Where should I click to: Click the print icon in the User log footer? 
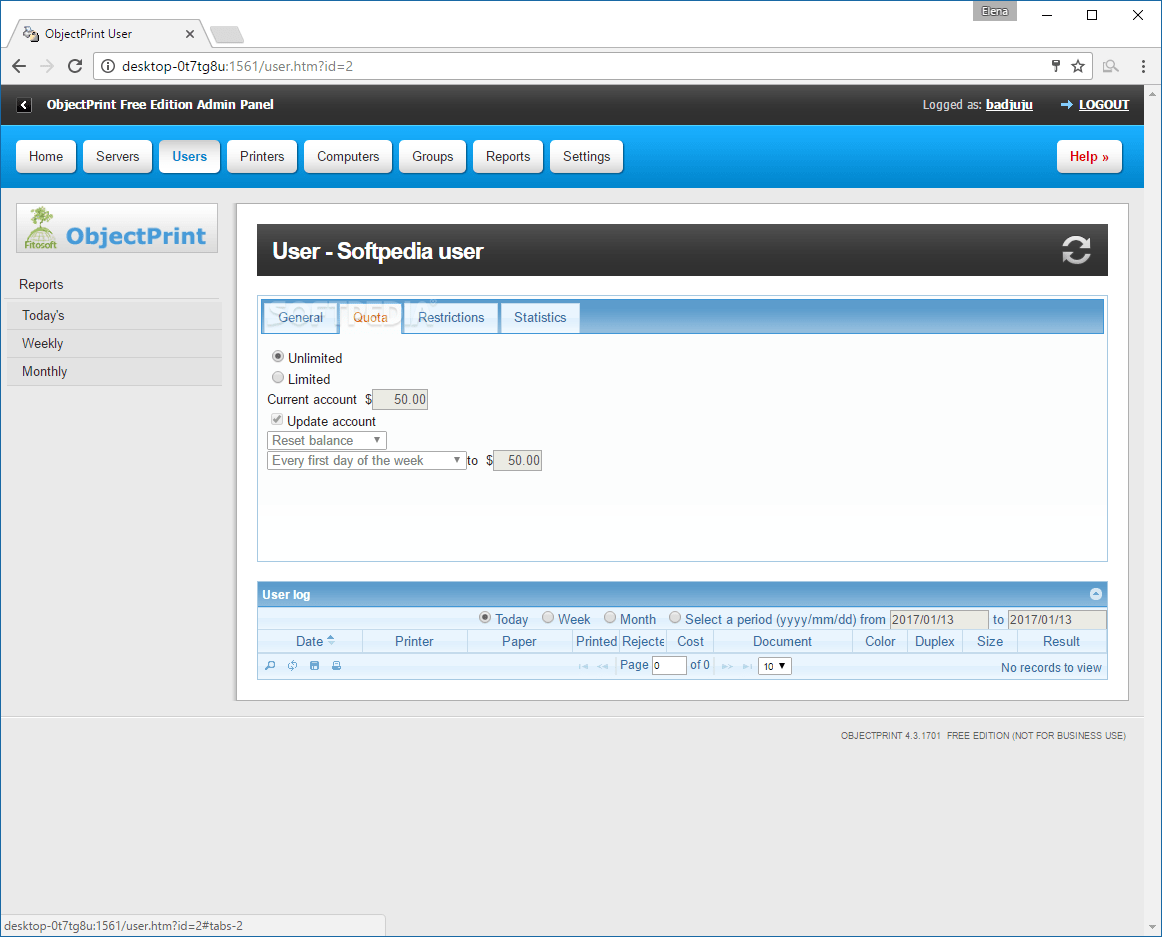[x=336, y=666]
